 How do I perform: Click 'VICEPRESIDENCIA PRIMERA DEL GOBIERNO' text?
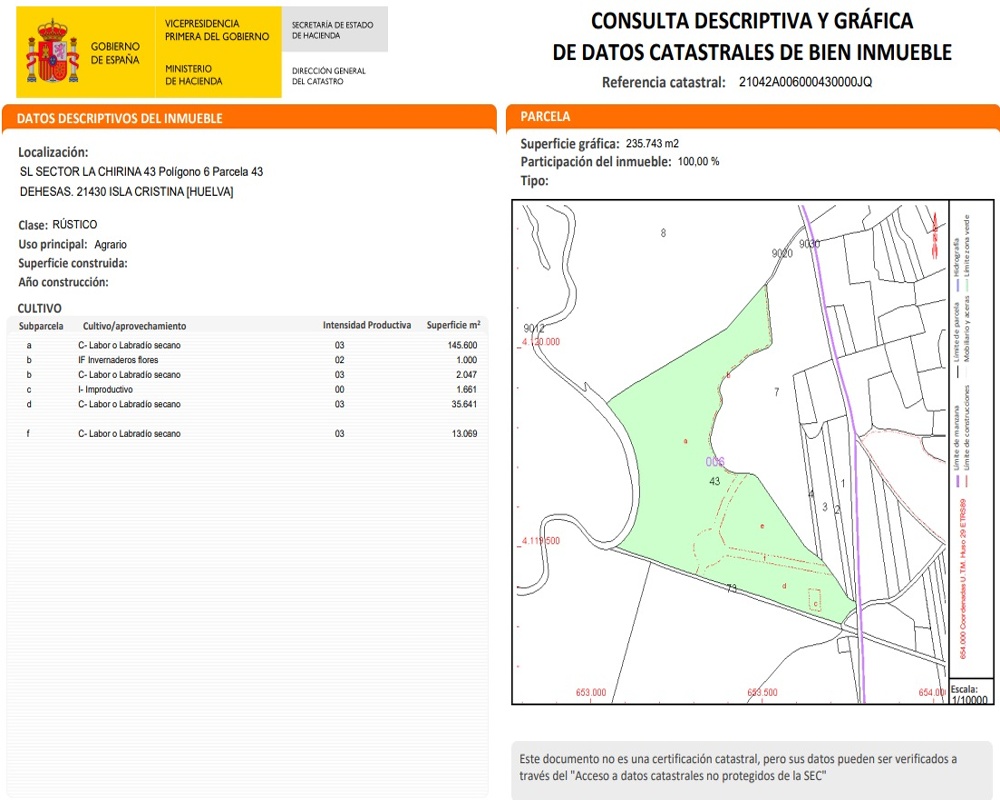[217, 30]
